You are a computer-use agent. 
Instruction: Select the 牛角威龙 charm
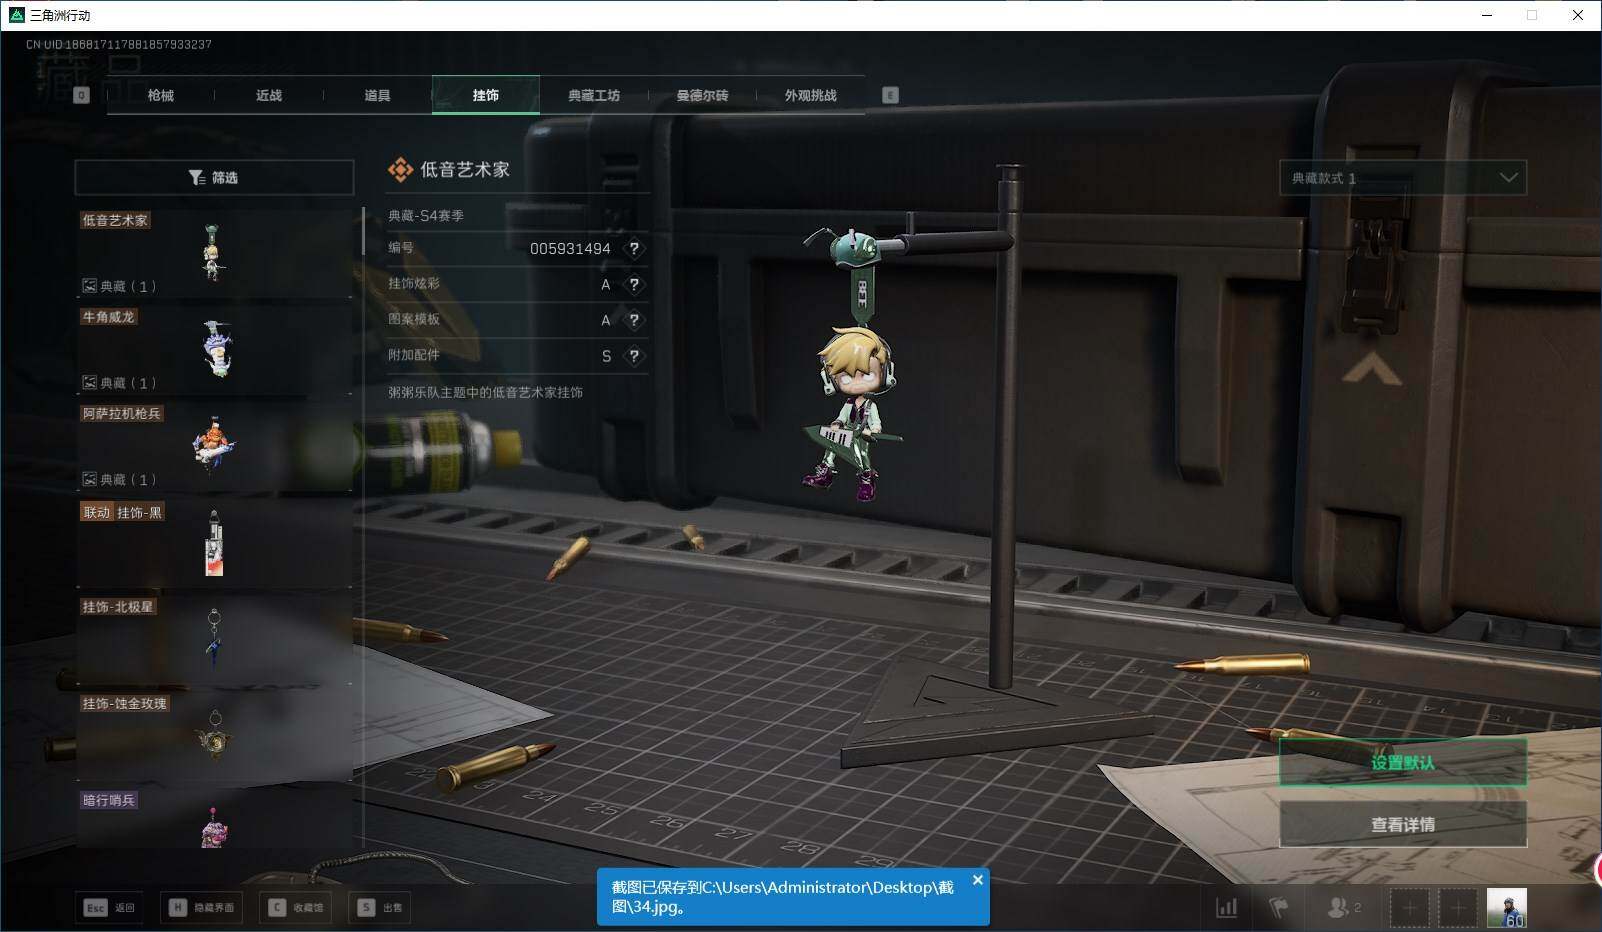[x=214, y=349]
